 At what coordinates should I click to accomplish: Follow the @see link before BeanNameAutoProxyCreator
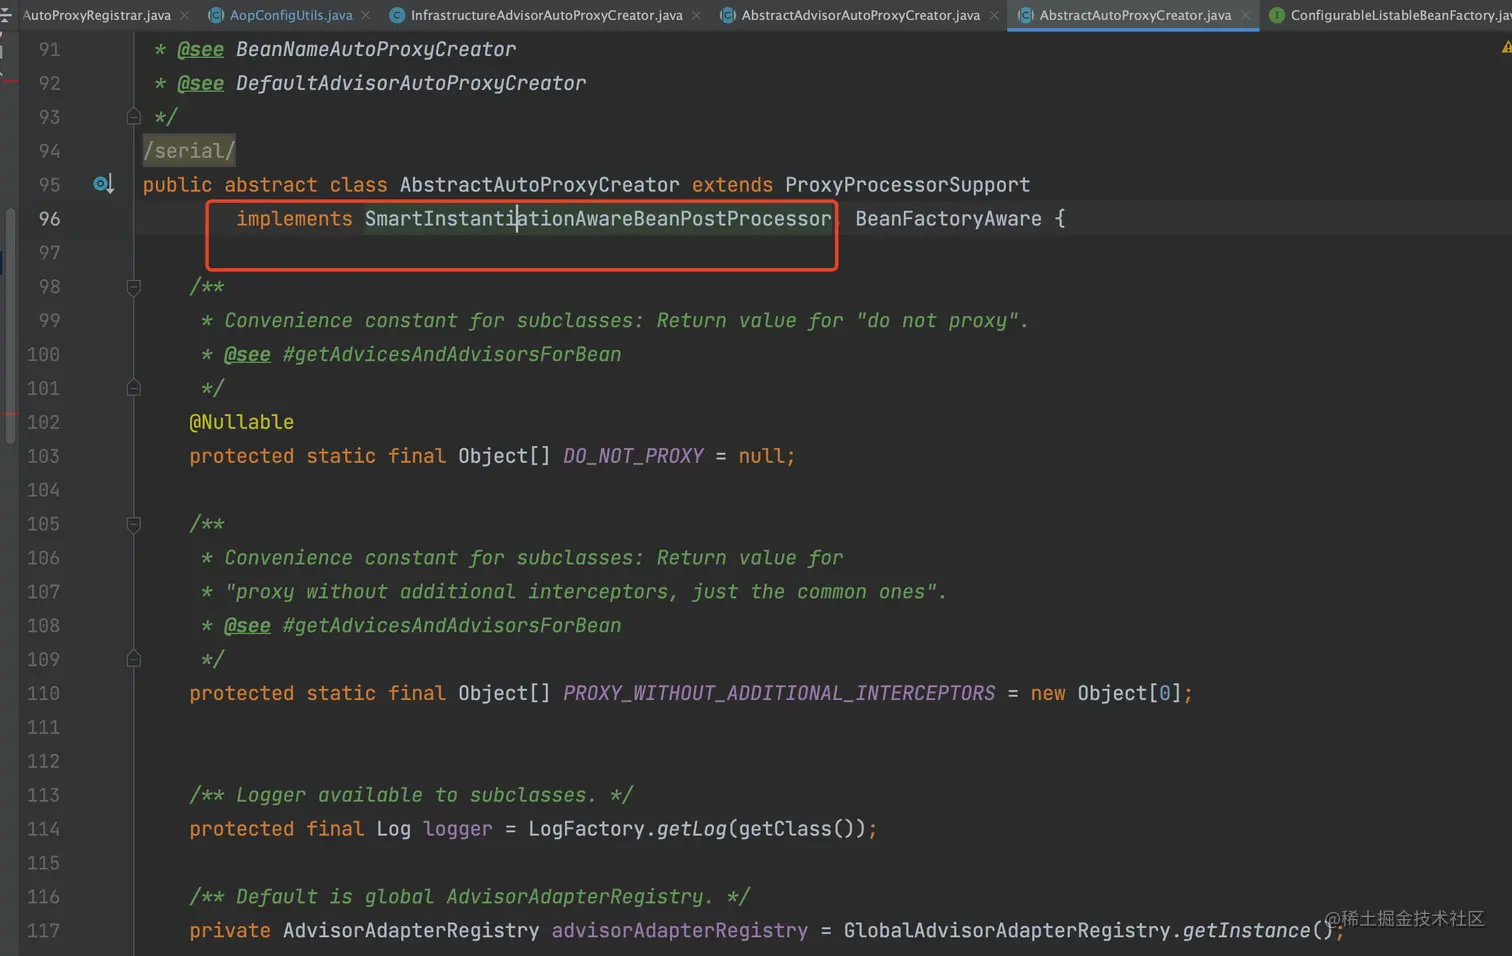coord(200,49)
